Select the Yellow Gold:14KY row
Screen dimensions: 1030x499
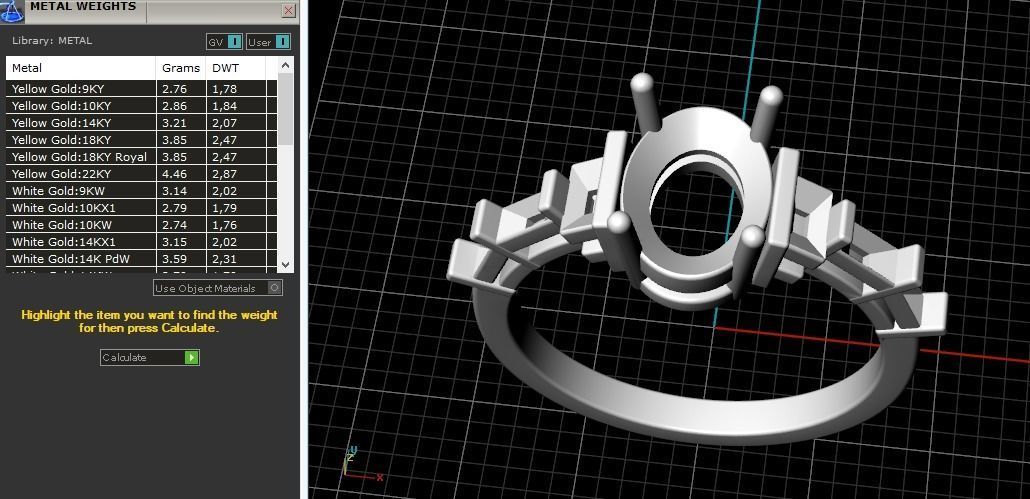141,123
